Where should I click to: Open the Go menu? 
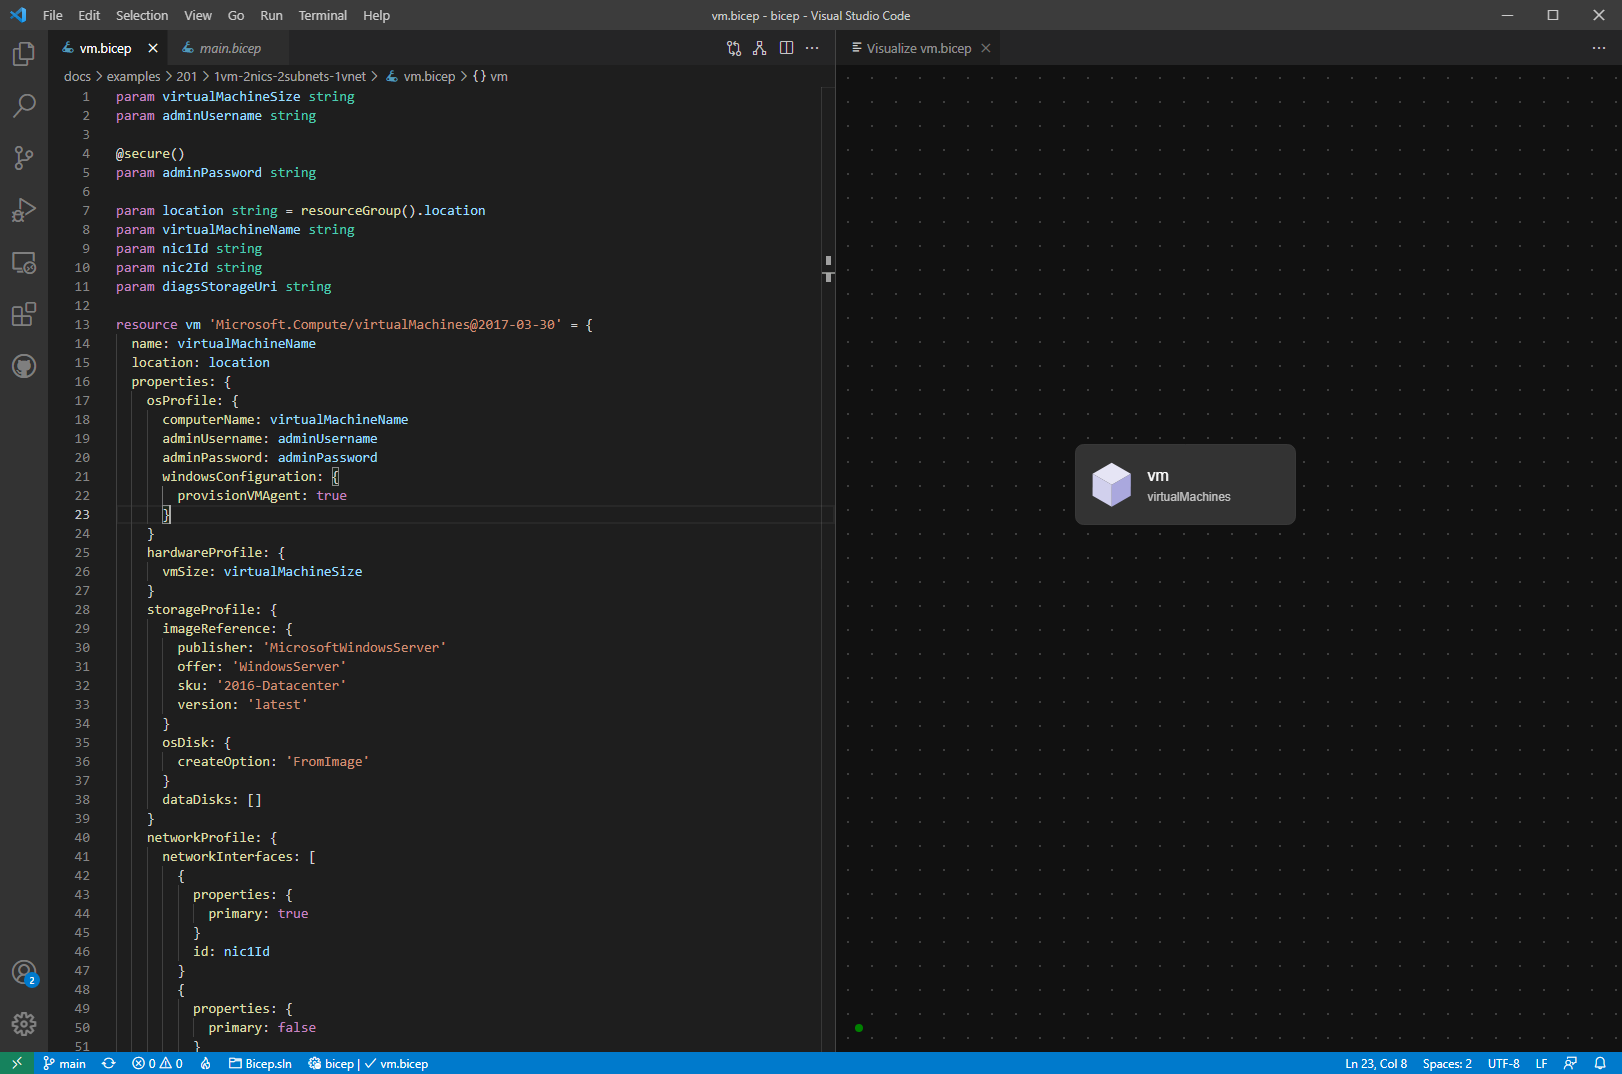point(236,15)
